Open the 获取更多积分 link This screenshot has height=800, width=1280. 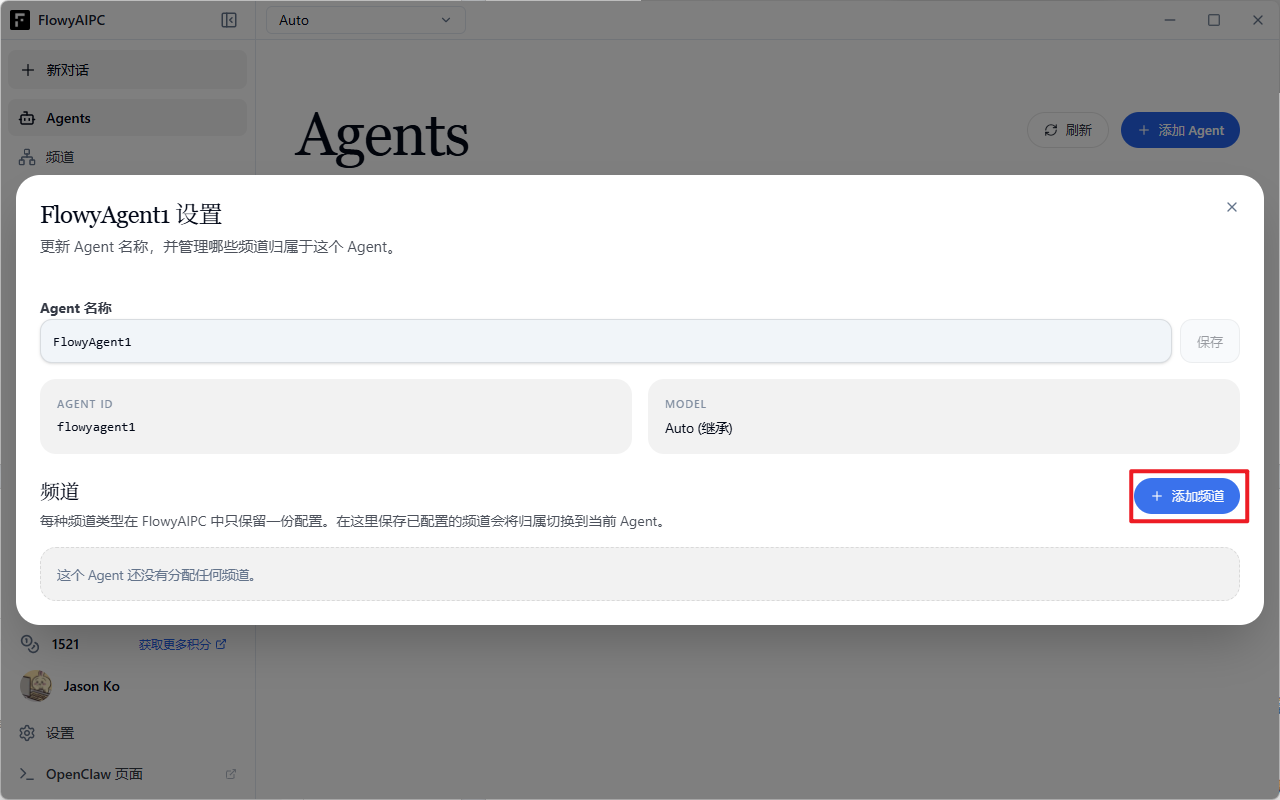tap(182, 644)
